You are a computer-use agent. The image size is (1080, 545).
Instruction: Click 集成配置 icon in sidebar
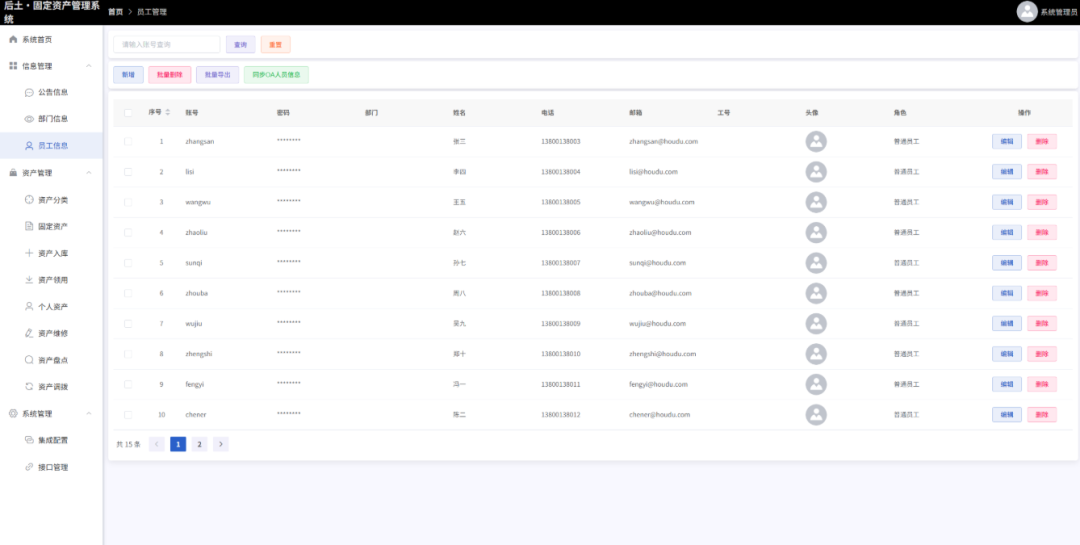[29, 440]
